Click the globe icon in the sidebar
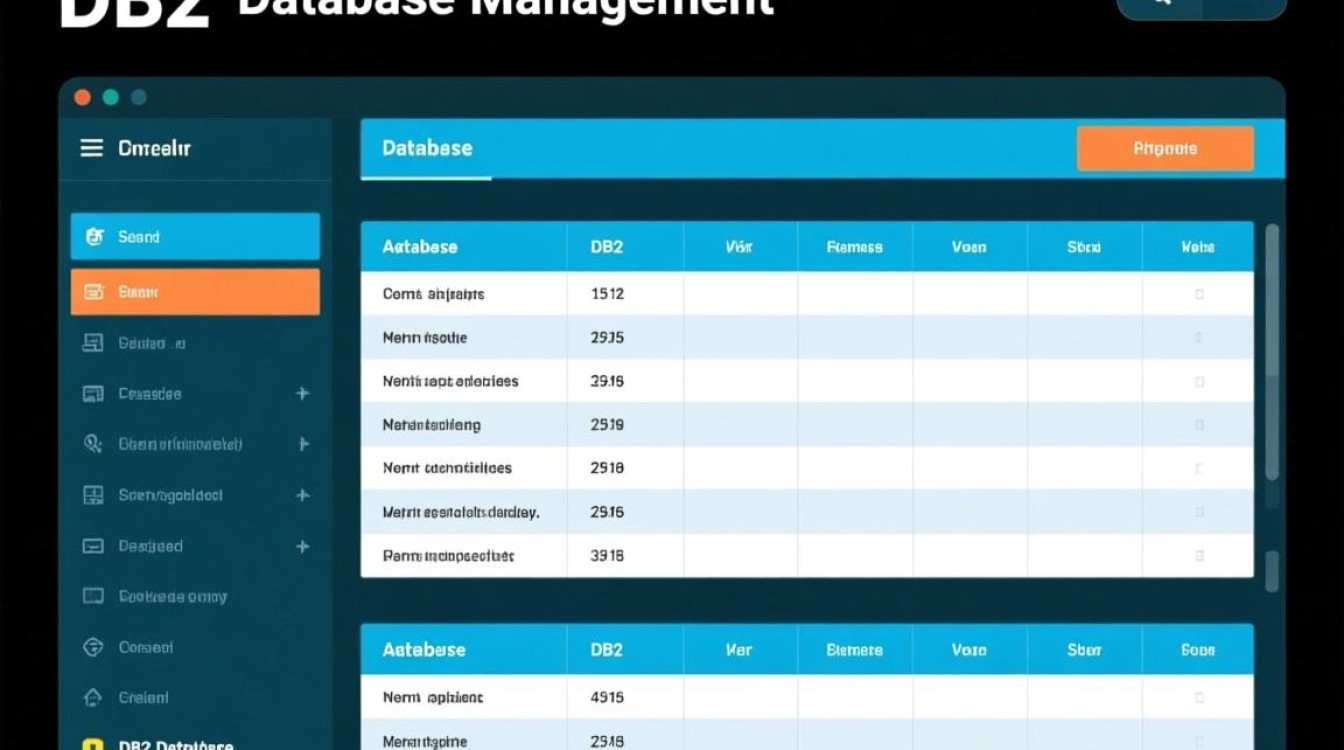Viewport: 1344px width, 750px height. click(93, 647)
